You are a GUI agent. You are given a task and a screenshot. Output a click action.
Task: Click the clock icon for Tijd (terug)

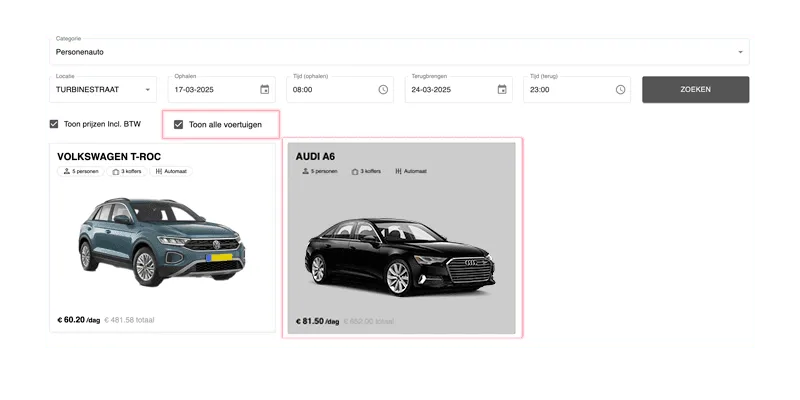click(x=620, y=89)
